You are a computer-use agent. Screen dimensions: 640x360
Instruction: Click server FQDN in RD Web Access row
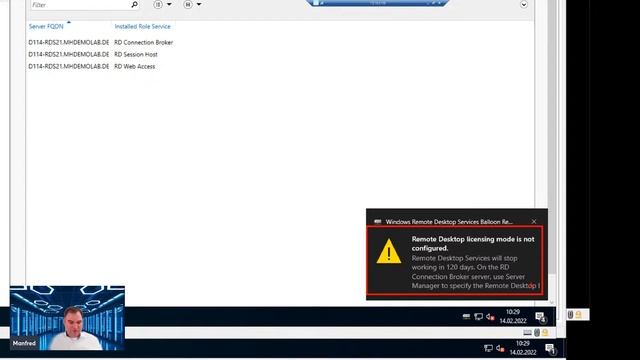coord(69,67)
